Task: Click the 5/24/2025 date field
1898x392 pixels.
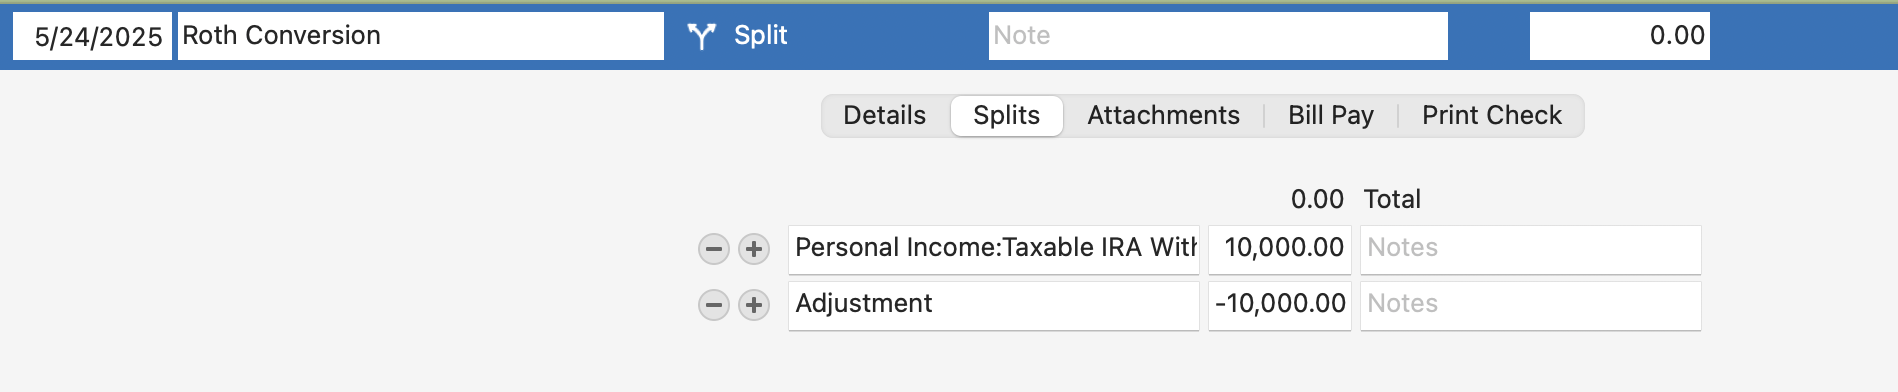Action: (92, 36)
